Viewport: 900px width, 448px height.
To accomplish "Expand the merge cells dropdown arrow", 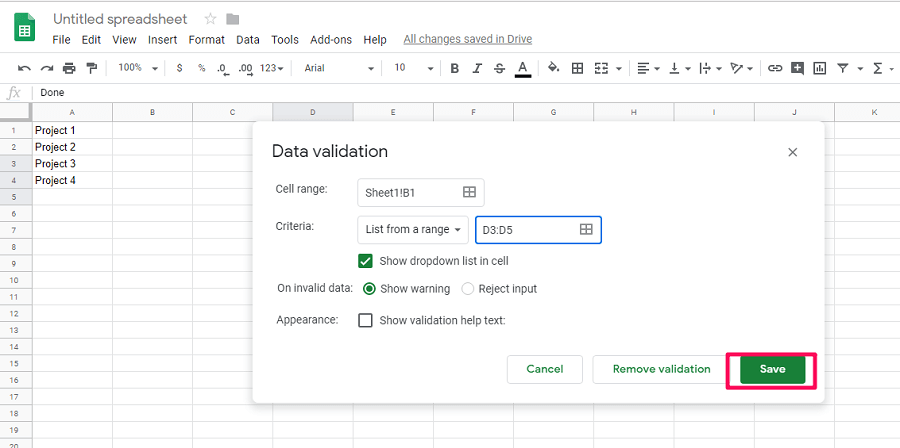I will click(619, 69).
